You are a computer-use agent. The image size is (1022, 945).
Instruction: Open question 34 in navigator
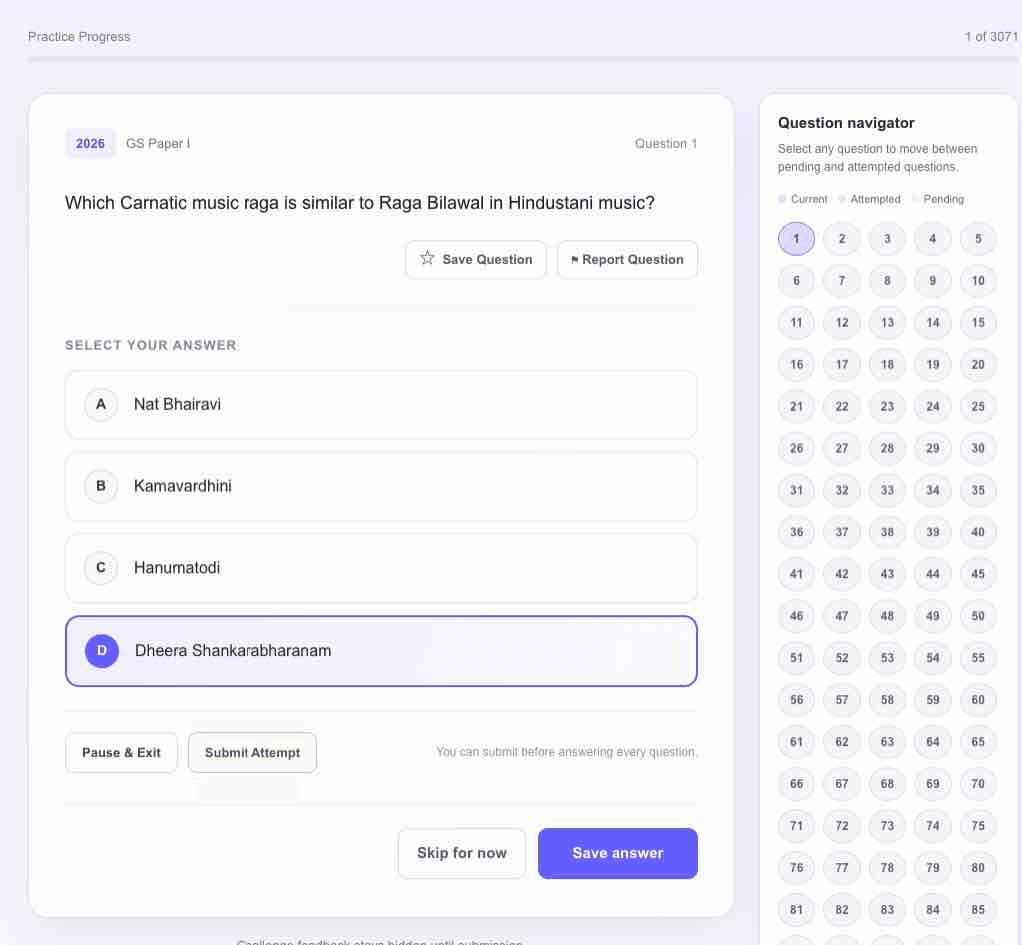933,490
